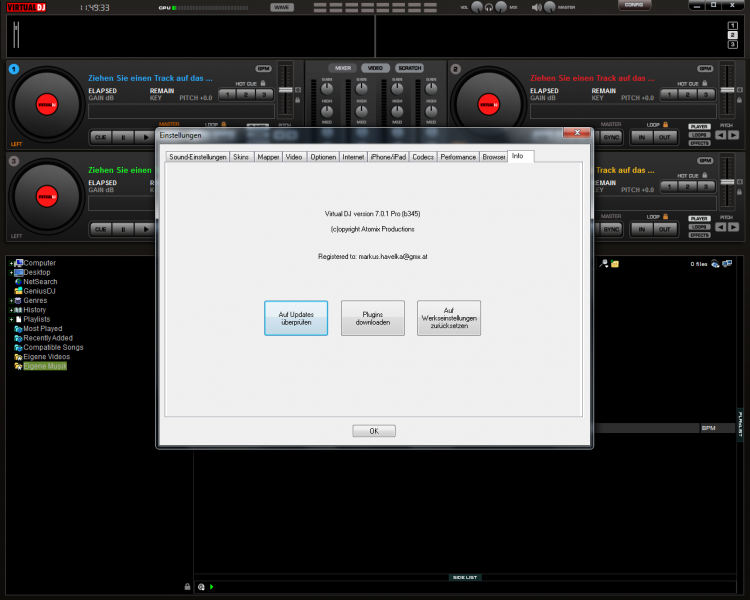Click deck 1 BPM button
The image size is (750, 600).
point(263,68)
